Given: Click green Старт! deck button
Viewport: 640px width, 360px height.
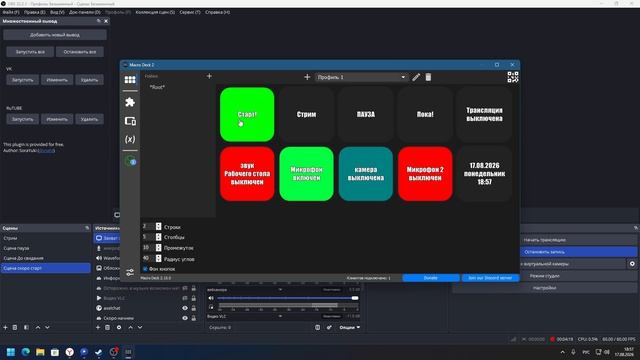Looking at the screenshot, I should tap(247, 114).
